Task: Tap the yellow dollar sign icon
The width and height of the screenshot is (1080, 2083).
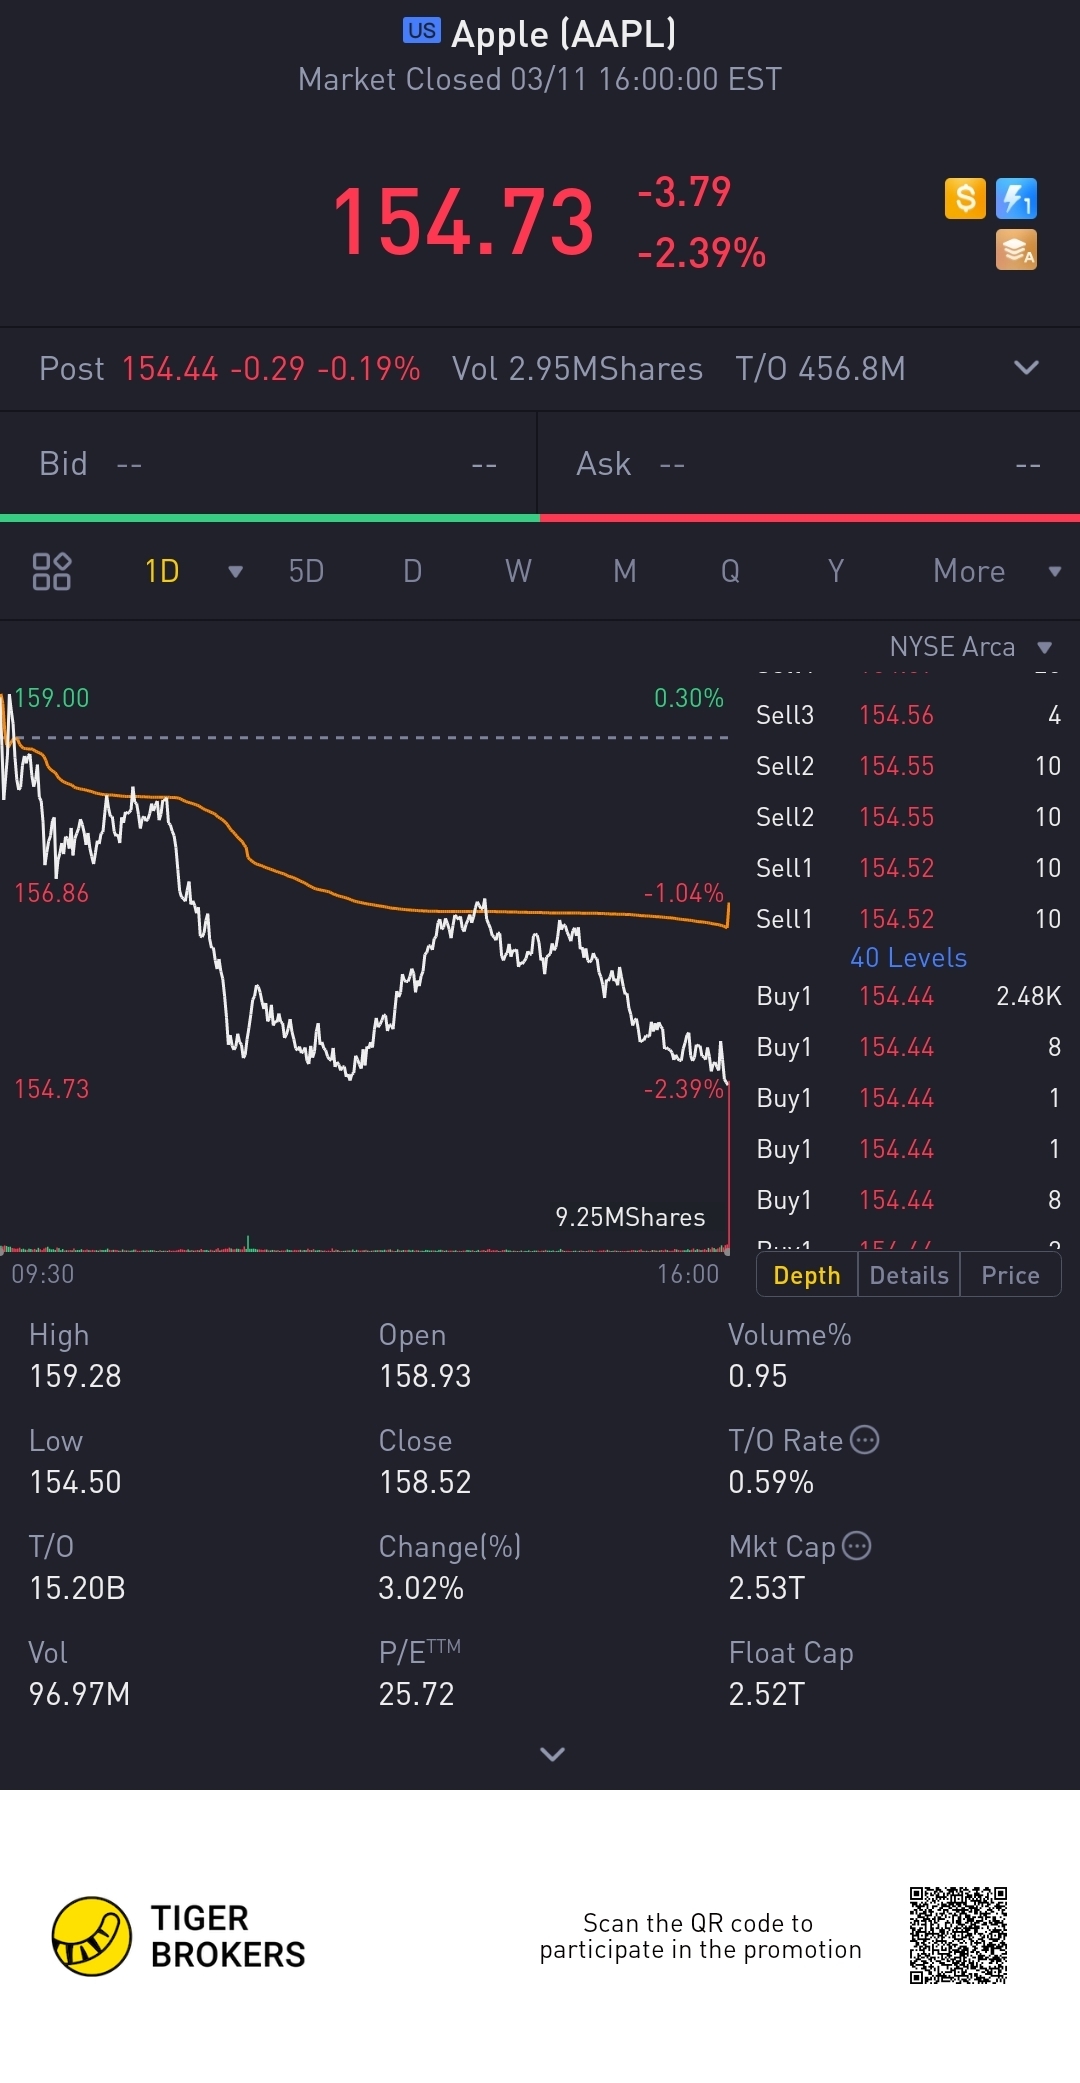Action: [965, 198]
